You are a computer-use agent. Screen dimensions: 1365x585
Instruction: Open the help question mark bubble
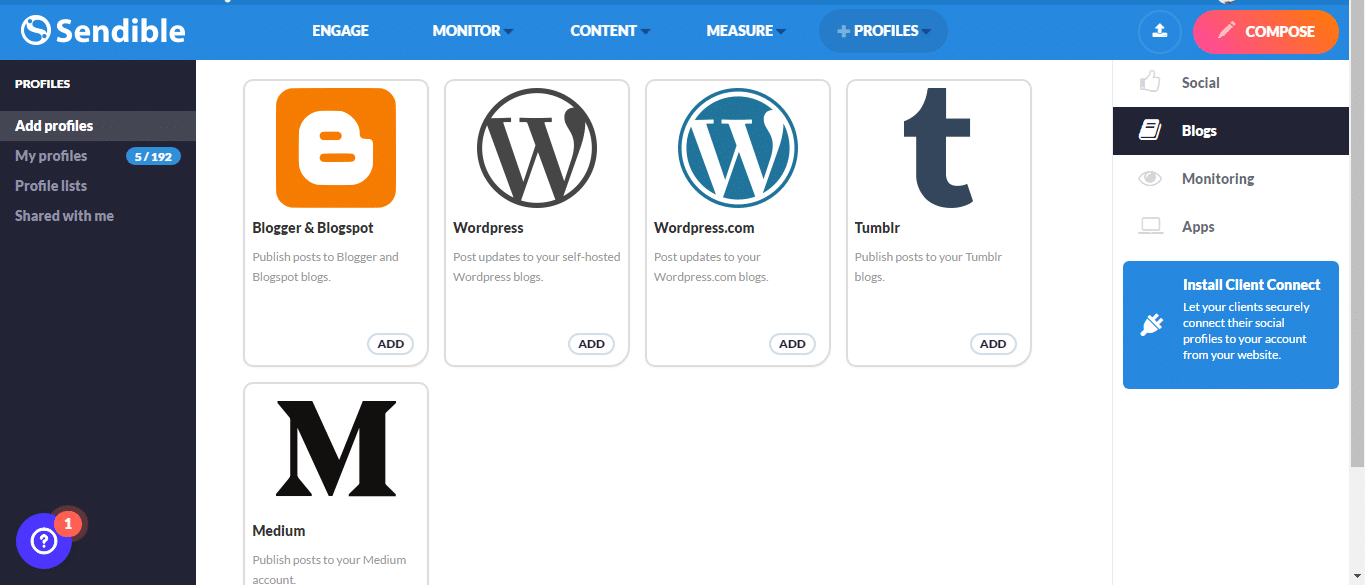(44, 541)
